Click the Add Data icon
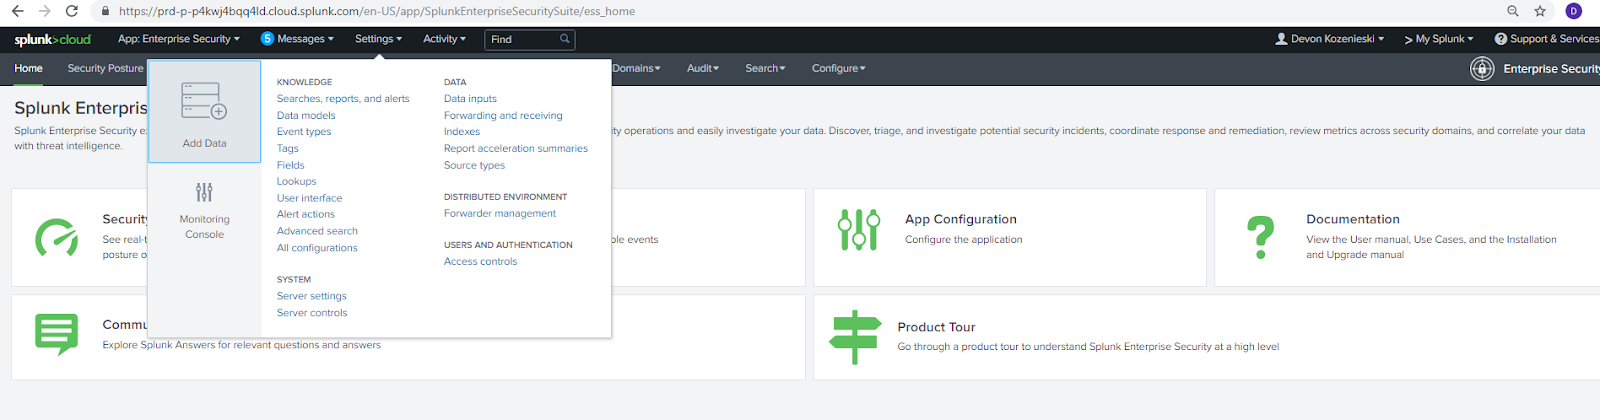1600x420 pixels. coord(204,101)
